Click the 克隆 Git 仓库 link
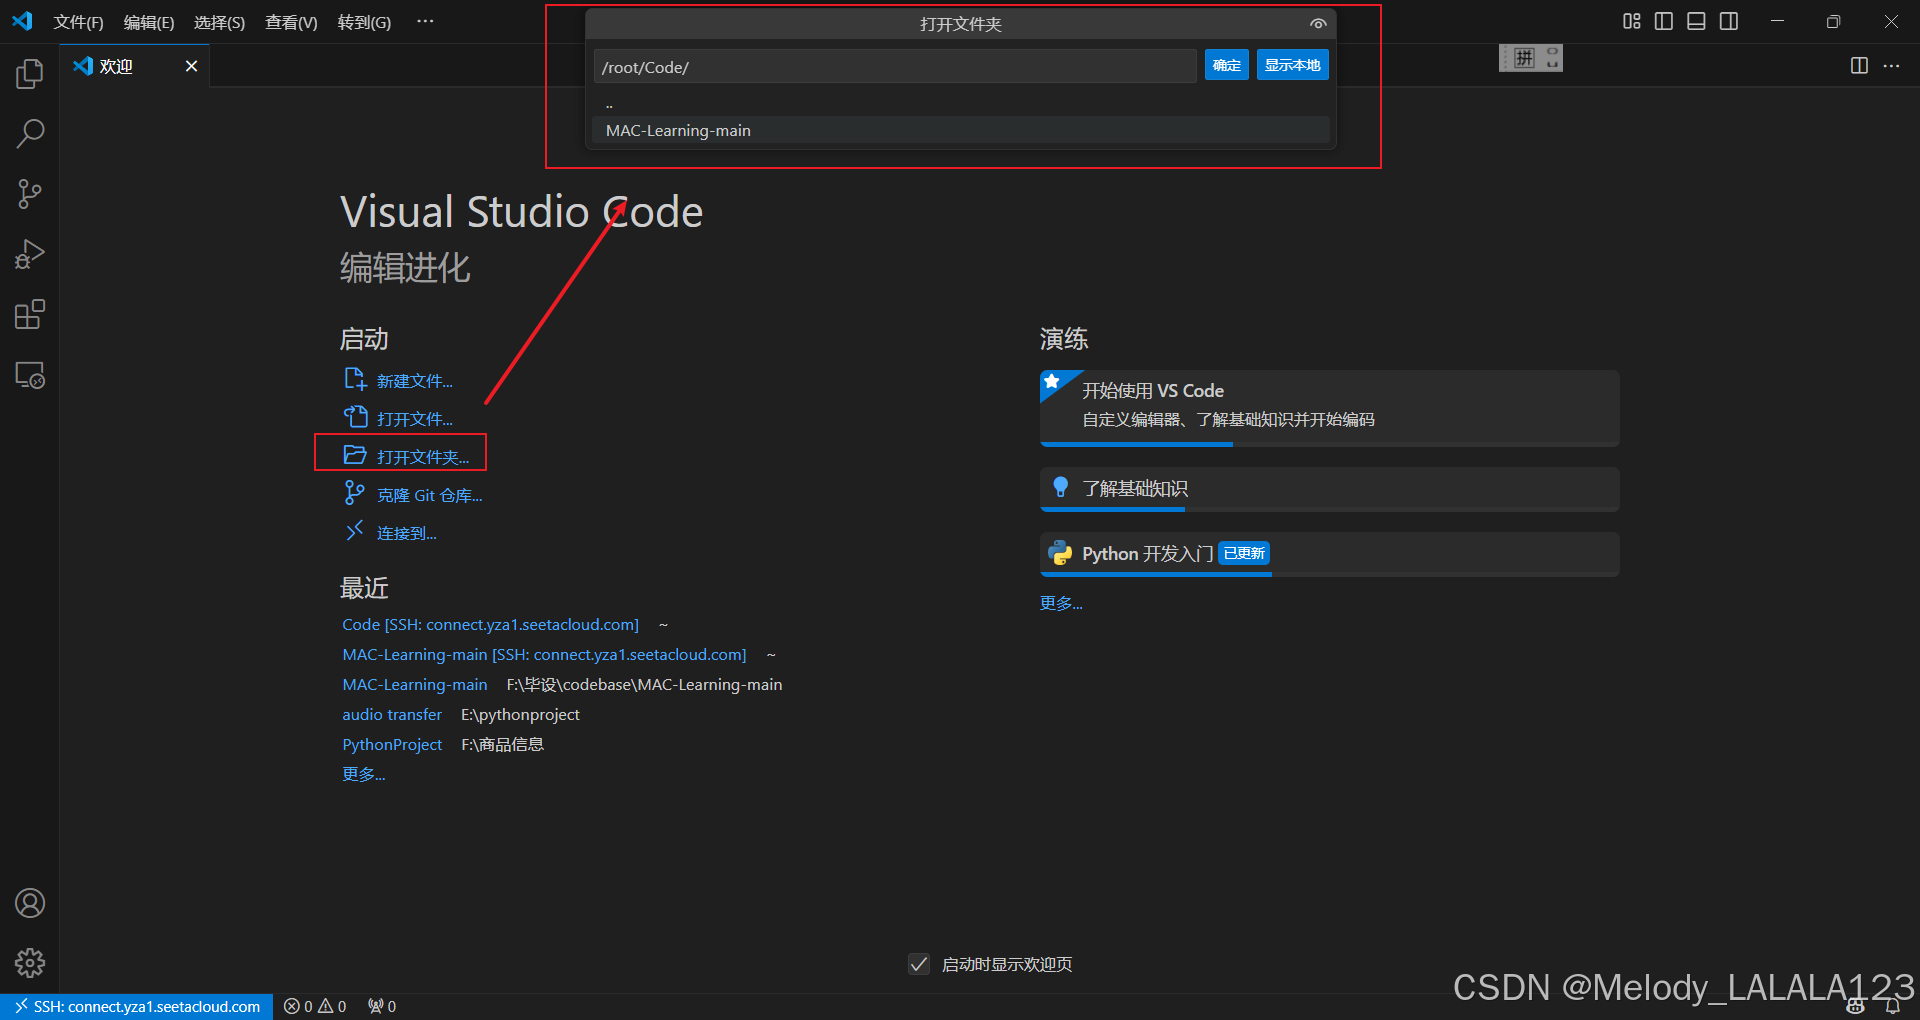Viewport: 1920px width, 1020px height. pyautogui.click(x=429, y=495)
